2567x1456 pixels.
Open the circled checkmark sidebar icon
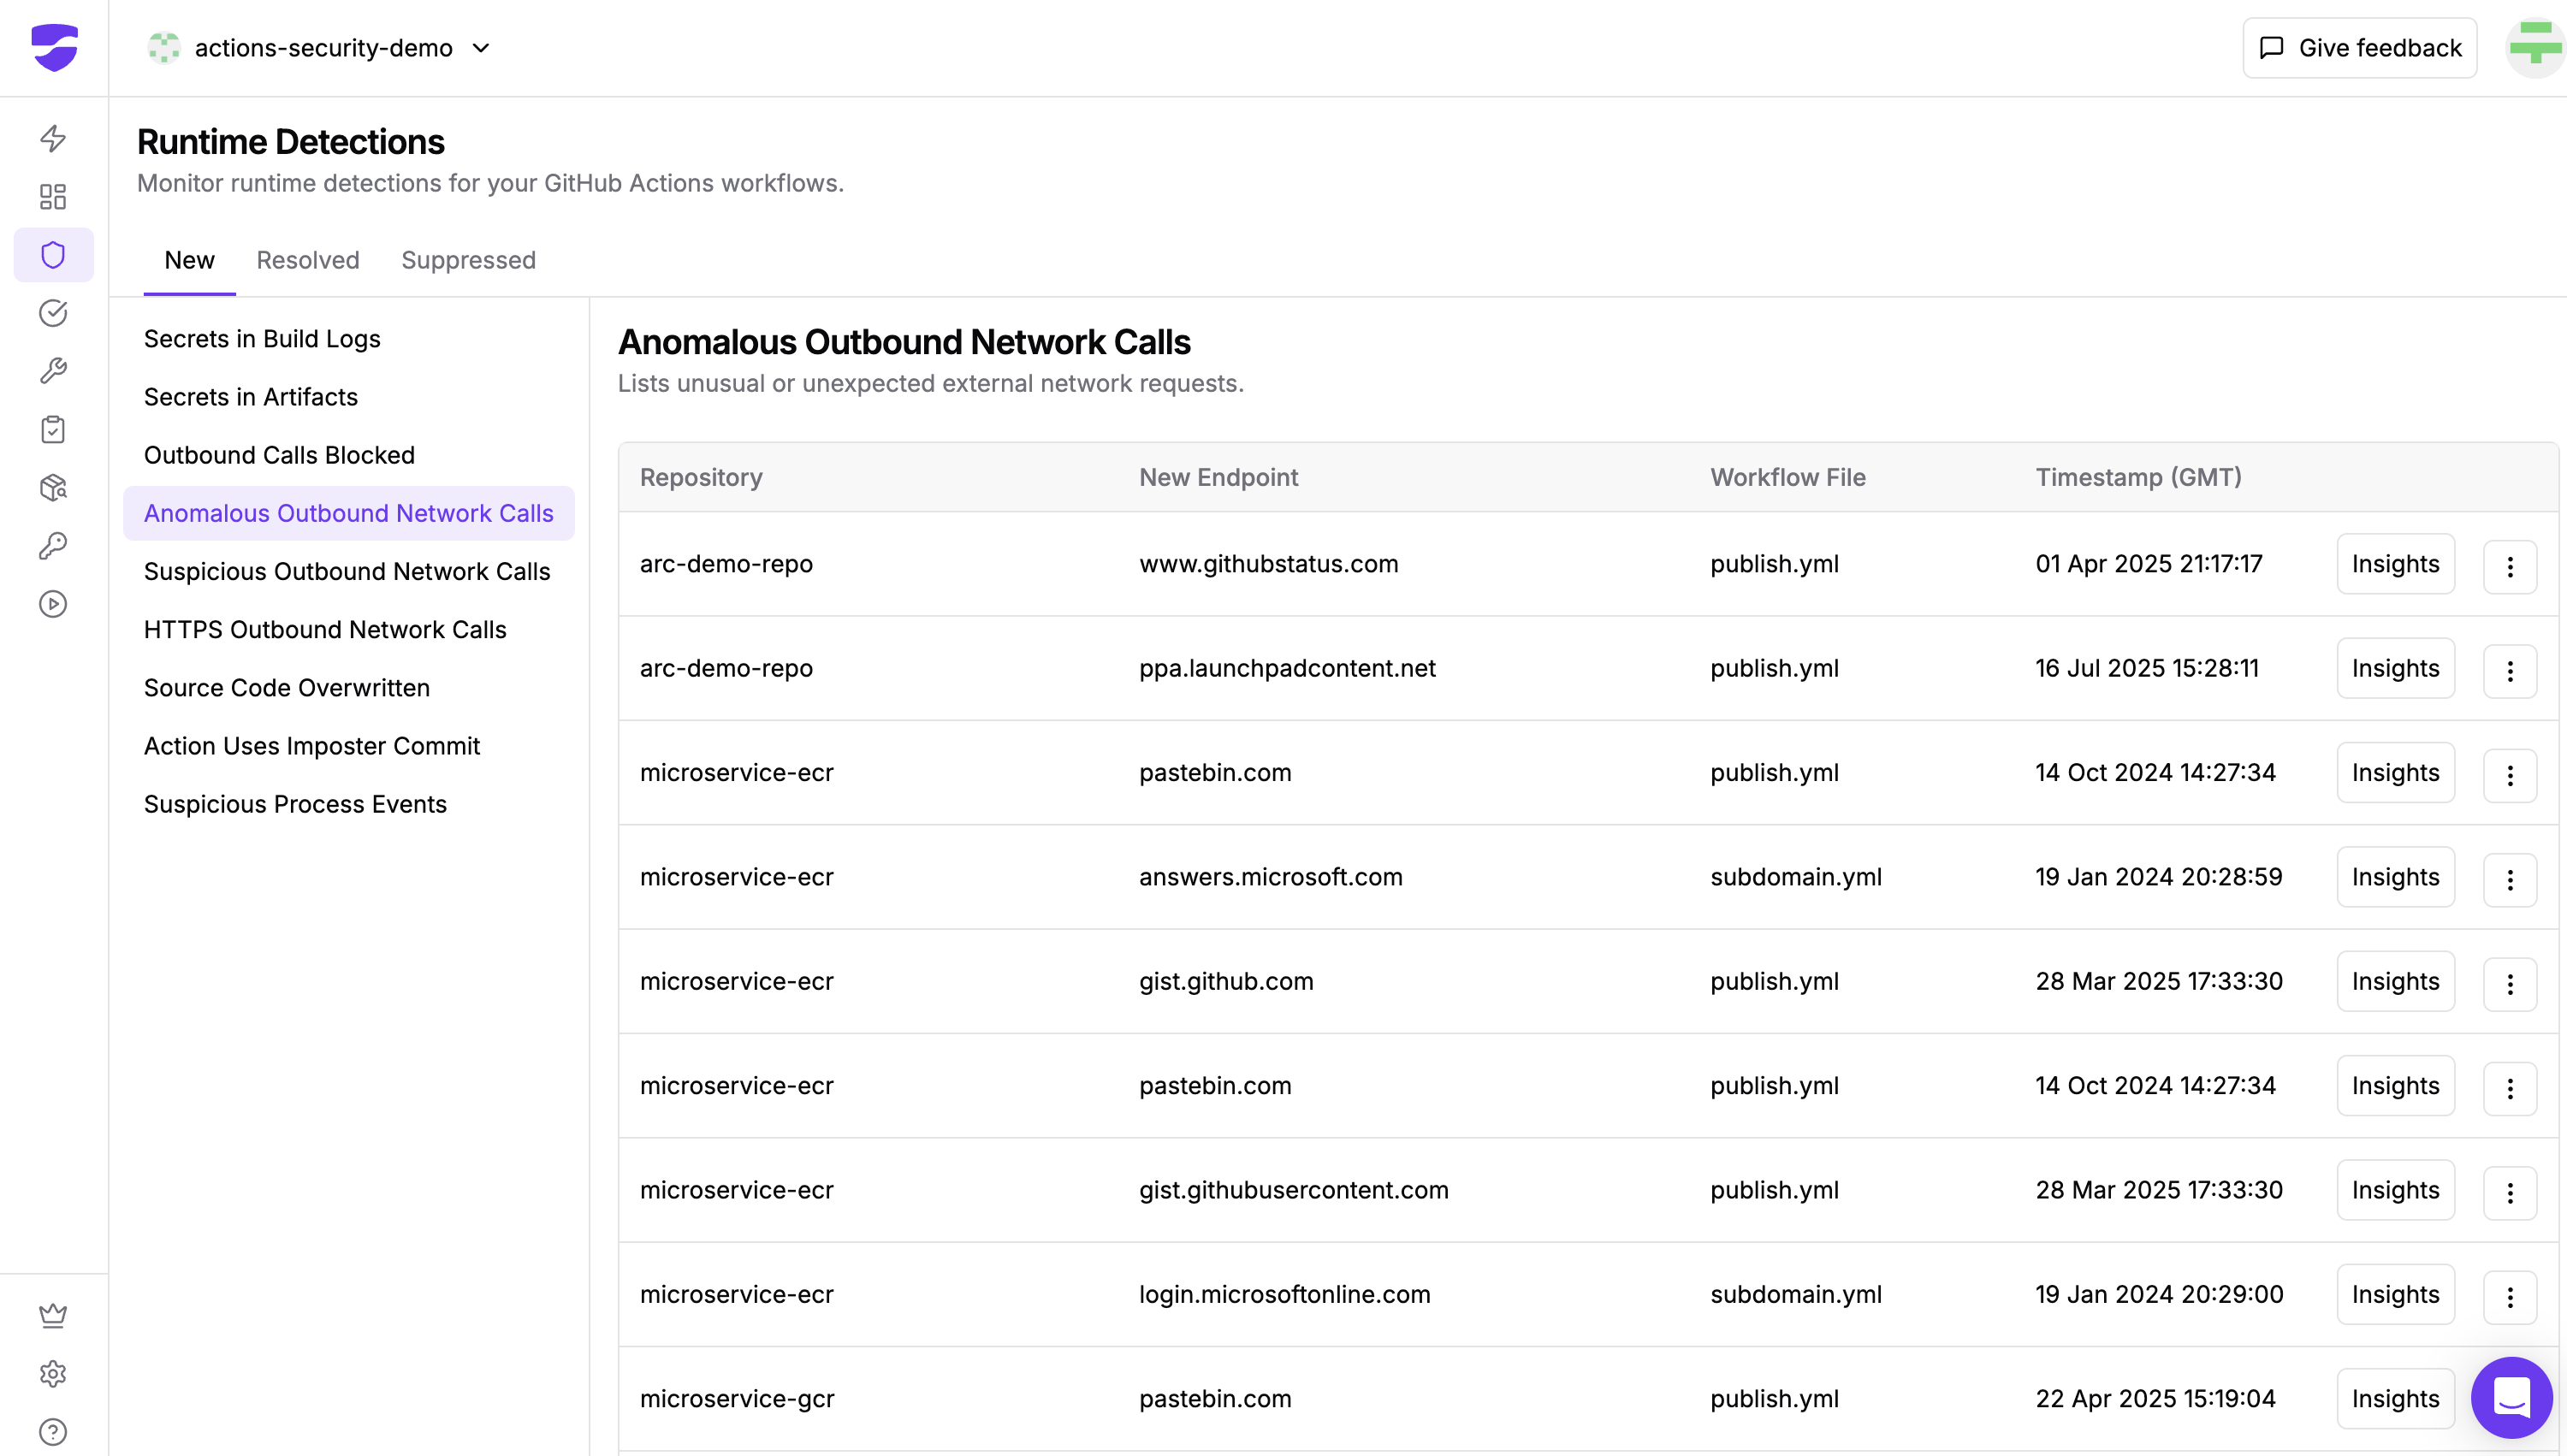tap(53, 313)
